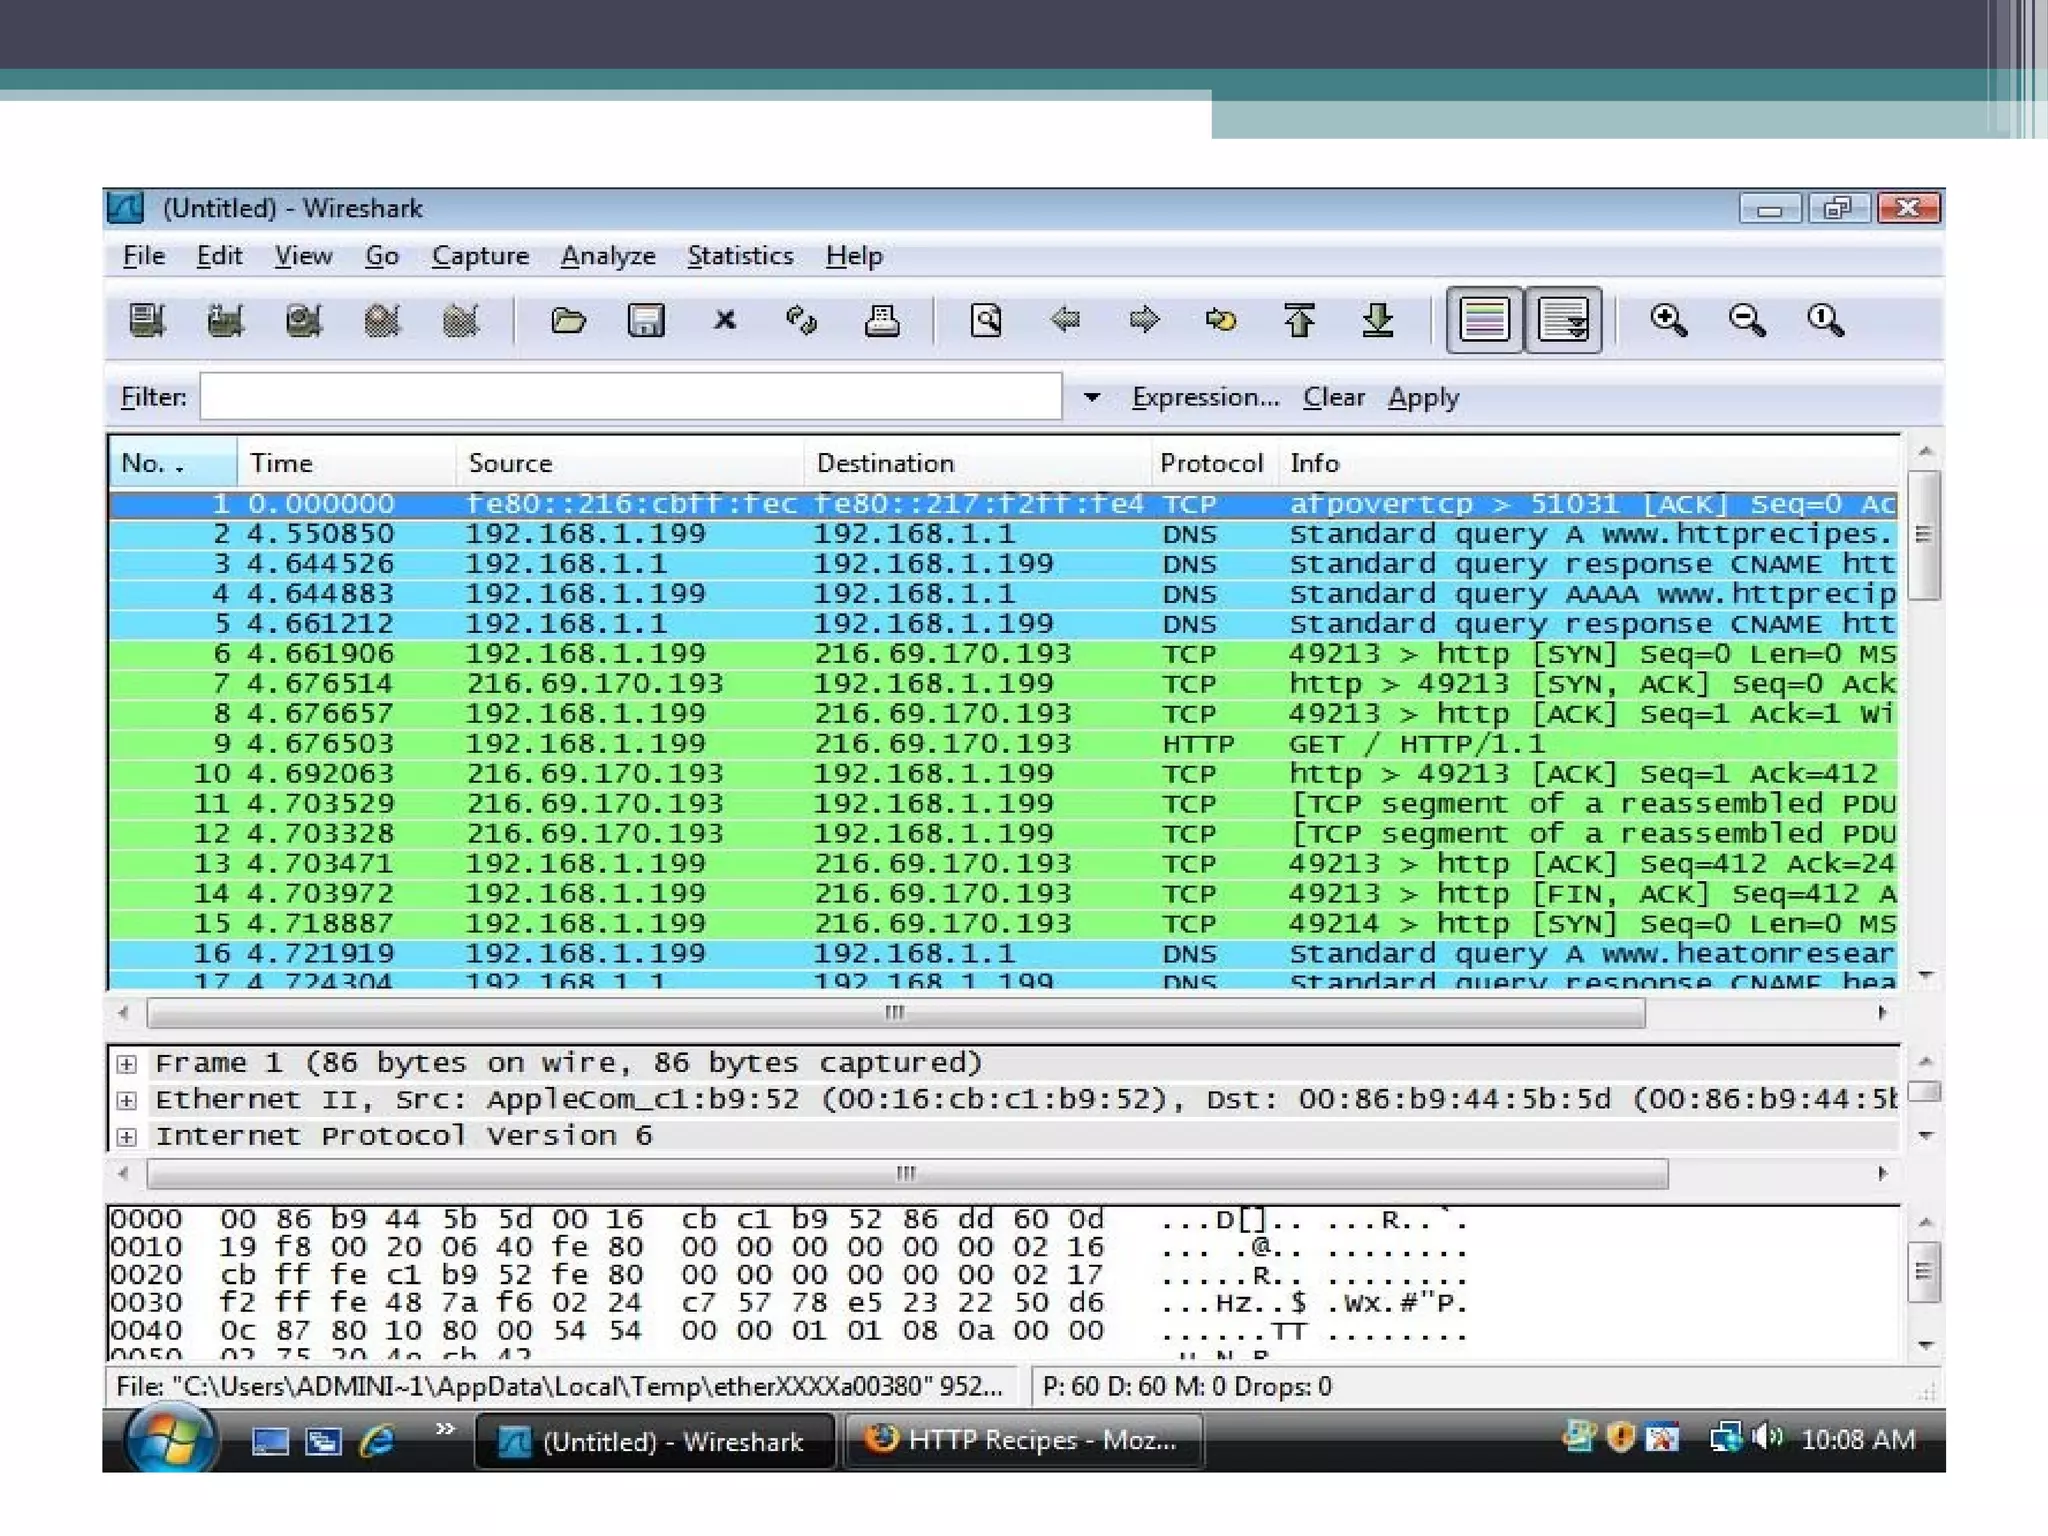Open the Statistics menu
The height and width of the screenshot is (1536, 2048).
click(x=740, y=257)
